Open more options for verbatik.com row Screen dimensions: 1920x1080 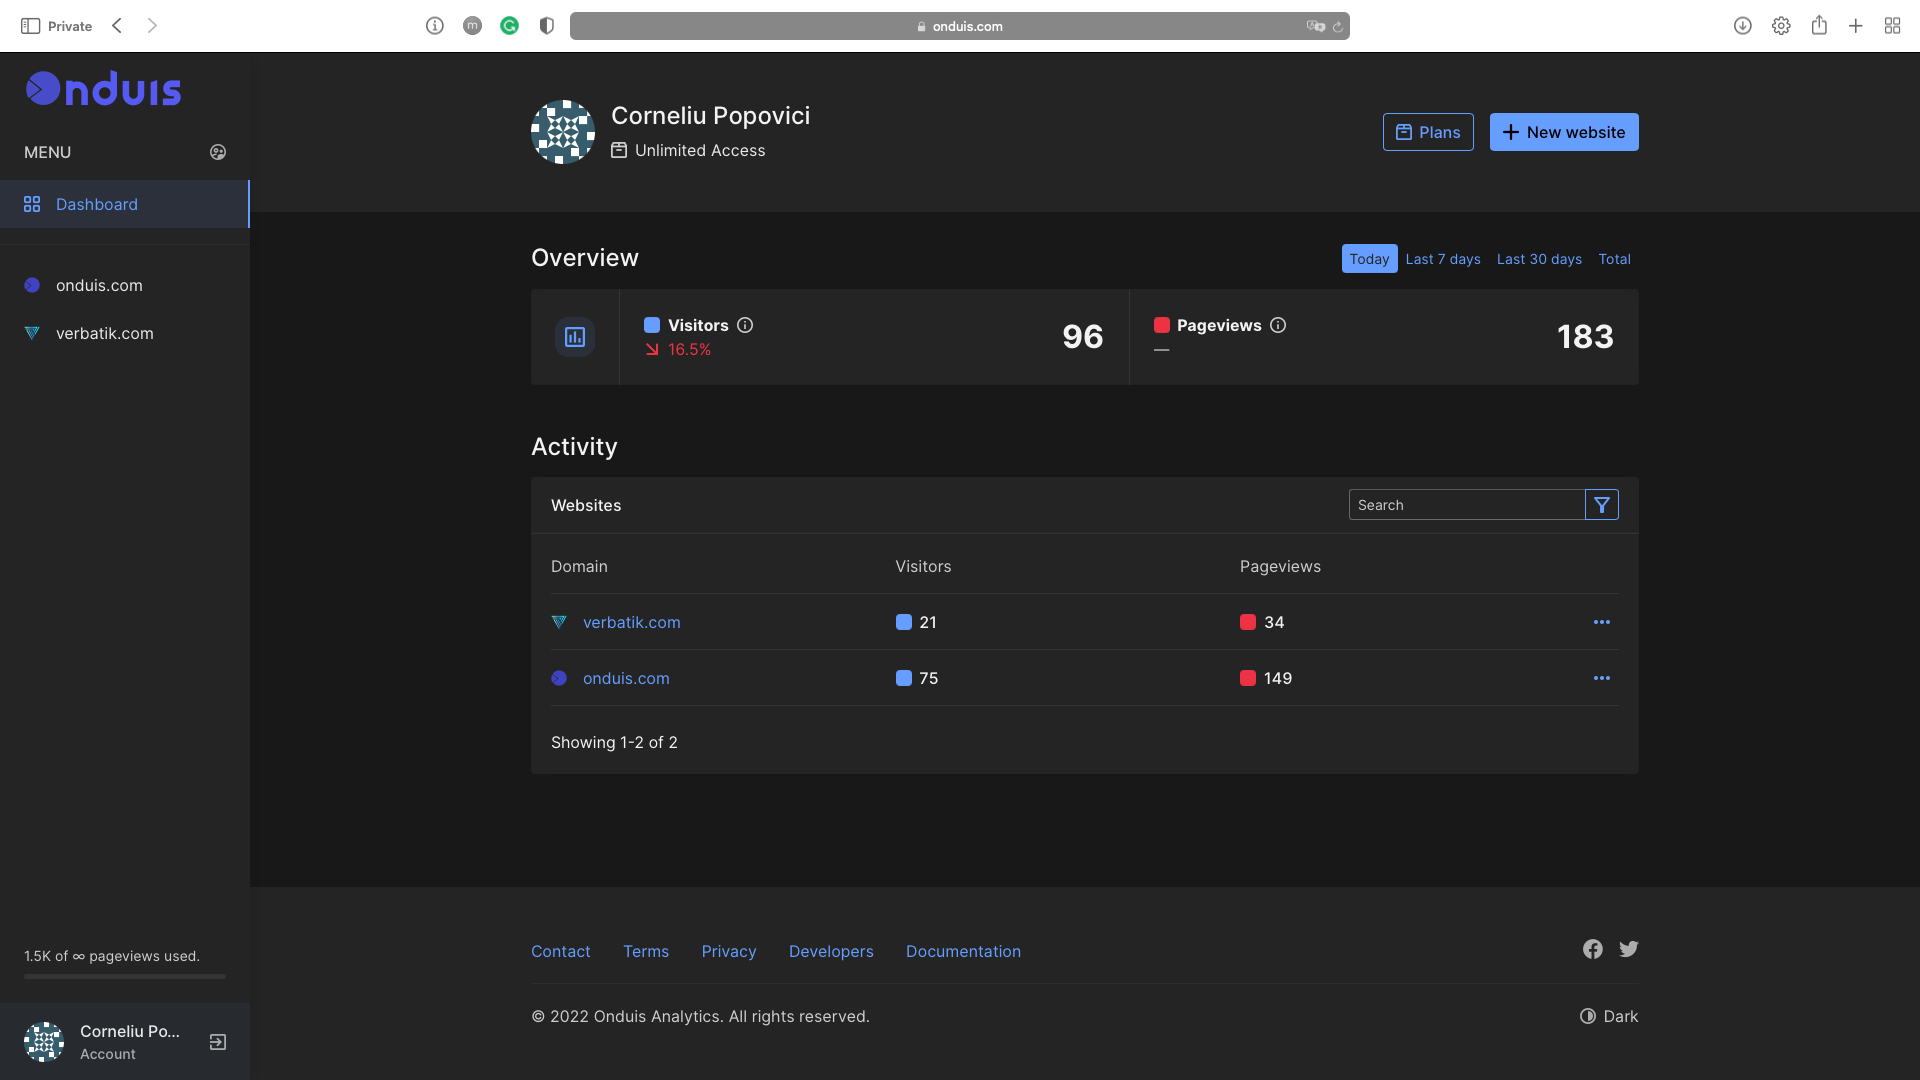(1602, 622)
